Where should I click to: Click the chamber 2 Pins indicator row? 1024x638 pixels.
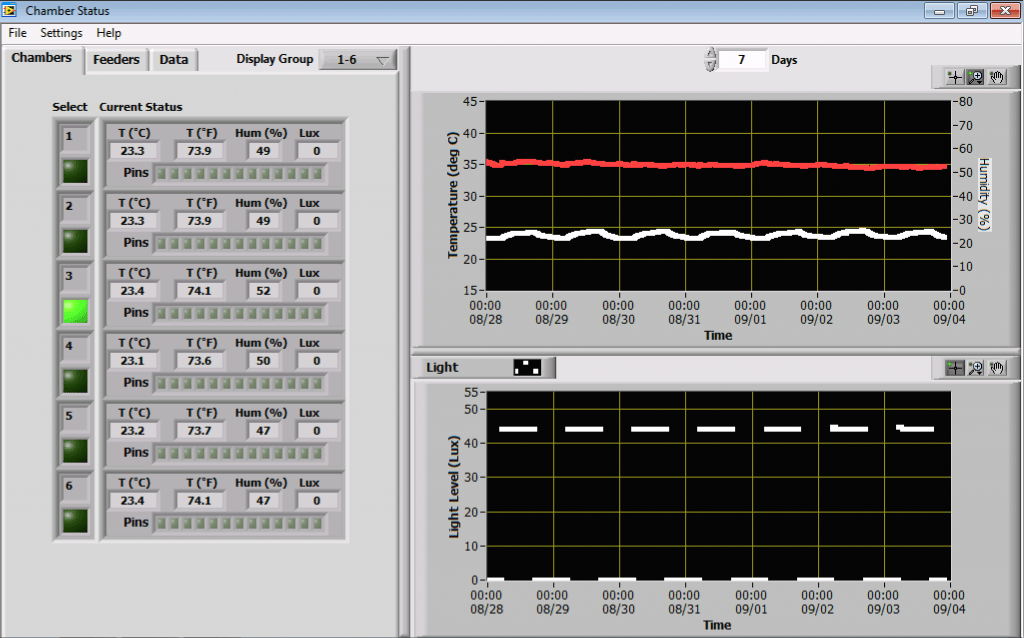click(240, 244)
